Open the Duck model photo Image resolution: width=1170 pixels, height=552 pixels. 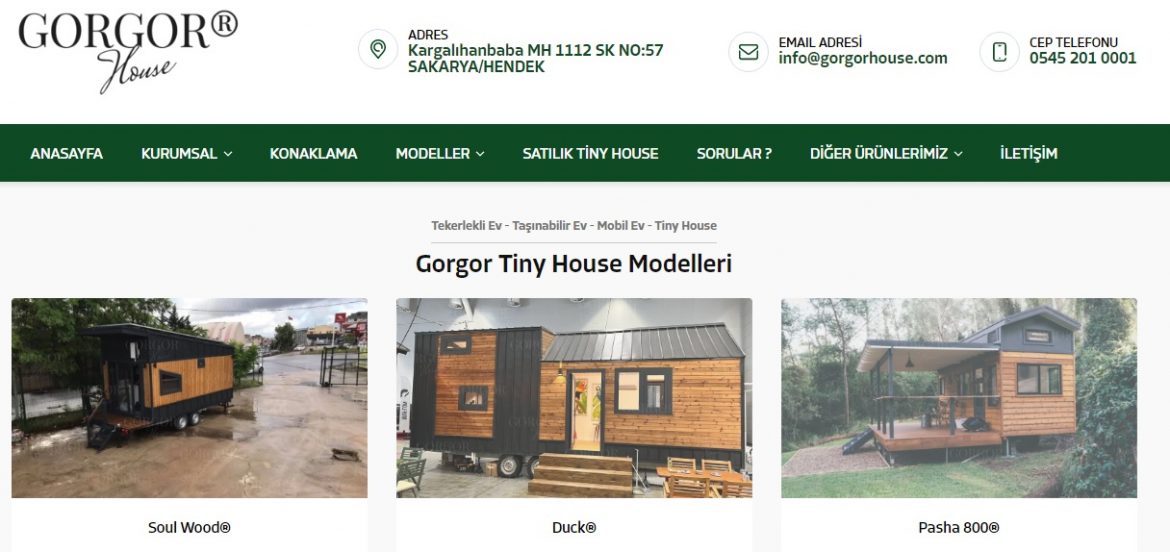coord(574,398)
